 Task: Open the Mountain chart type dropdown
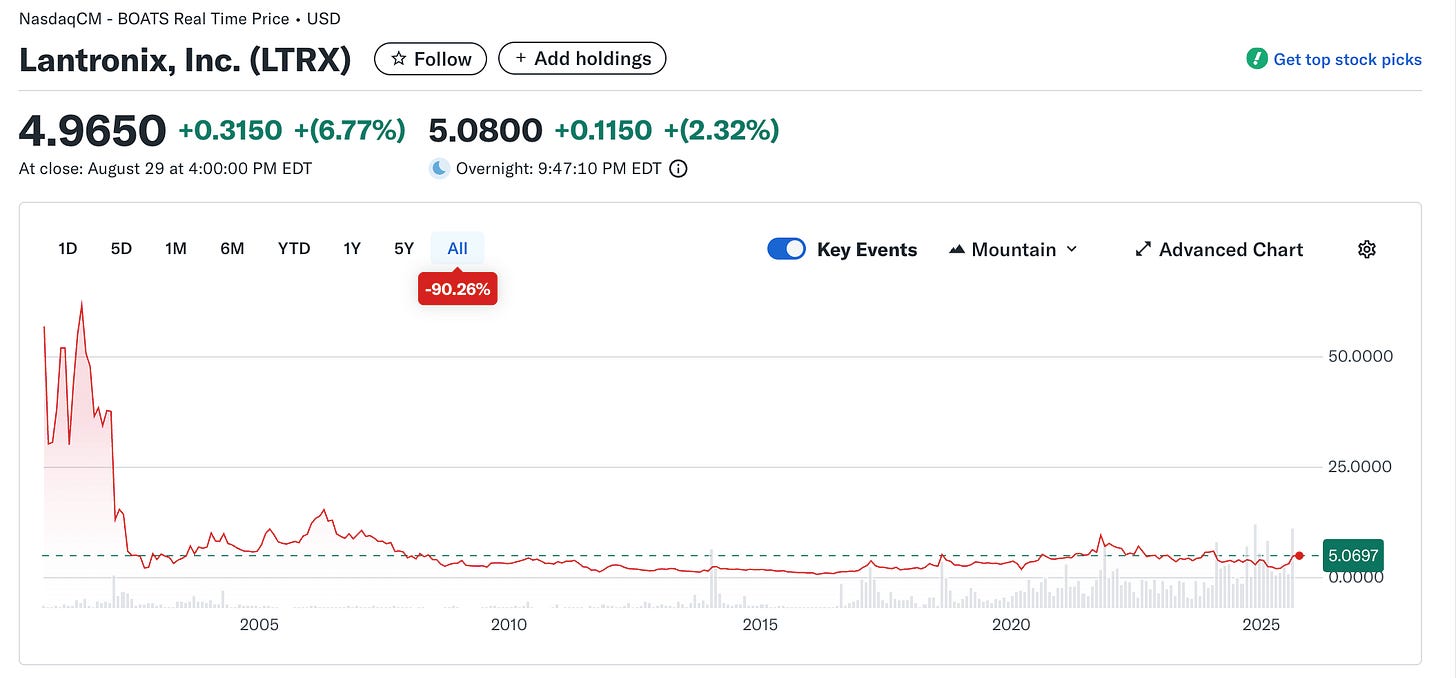point(1013,250)
